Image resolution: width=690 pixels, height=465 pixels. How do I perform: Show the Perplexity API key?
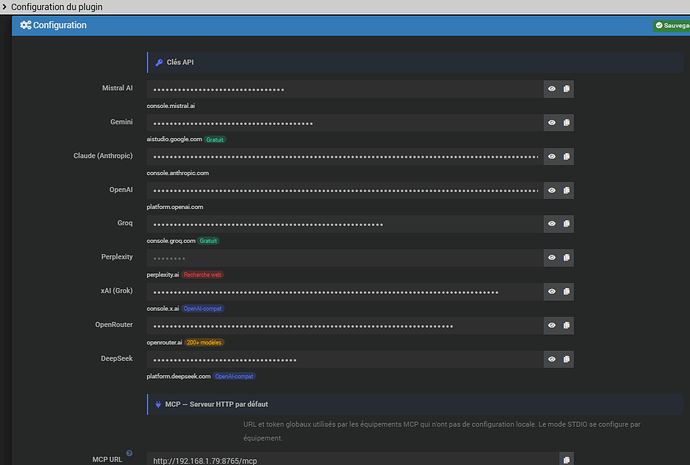click(551, 258)
